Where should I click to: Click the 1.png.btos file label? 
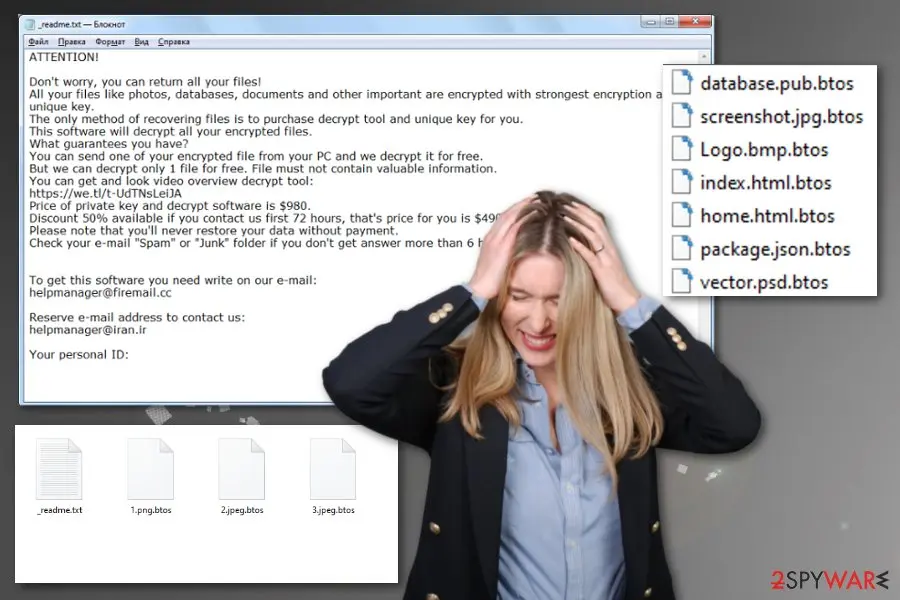click(x=151, y=510)
